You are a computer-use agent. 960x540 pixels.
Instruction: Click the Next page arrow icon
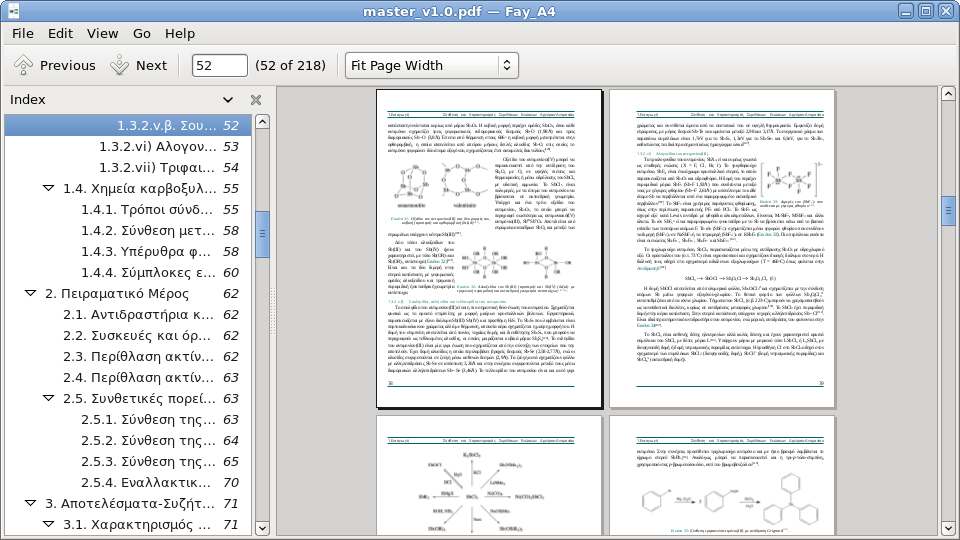point(120,66)
